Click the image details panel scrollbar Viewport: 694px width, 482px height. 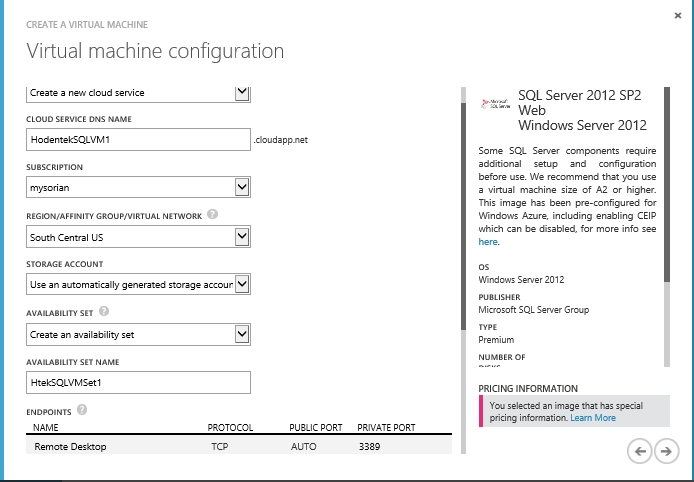(x=667, y=227)
